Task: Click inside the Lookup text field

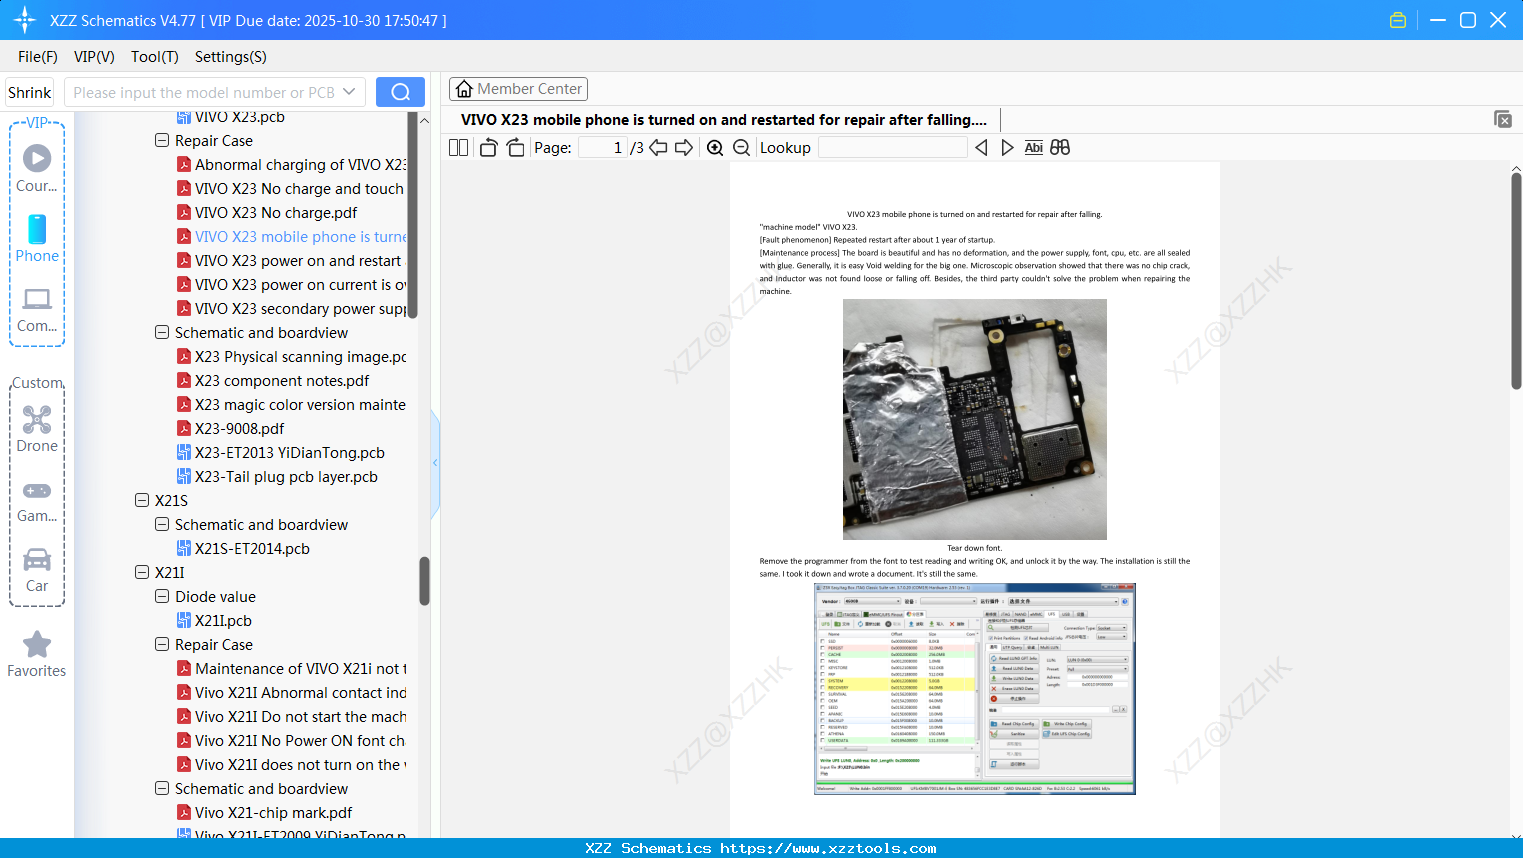Action: (891, 147)
